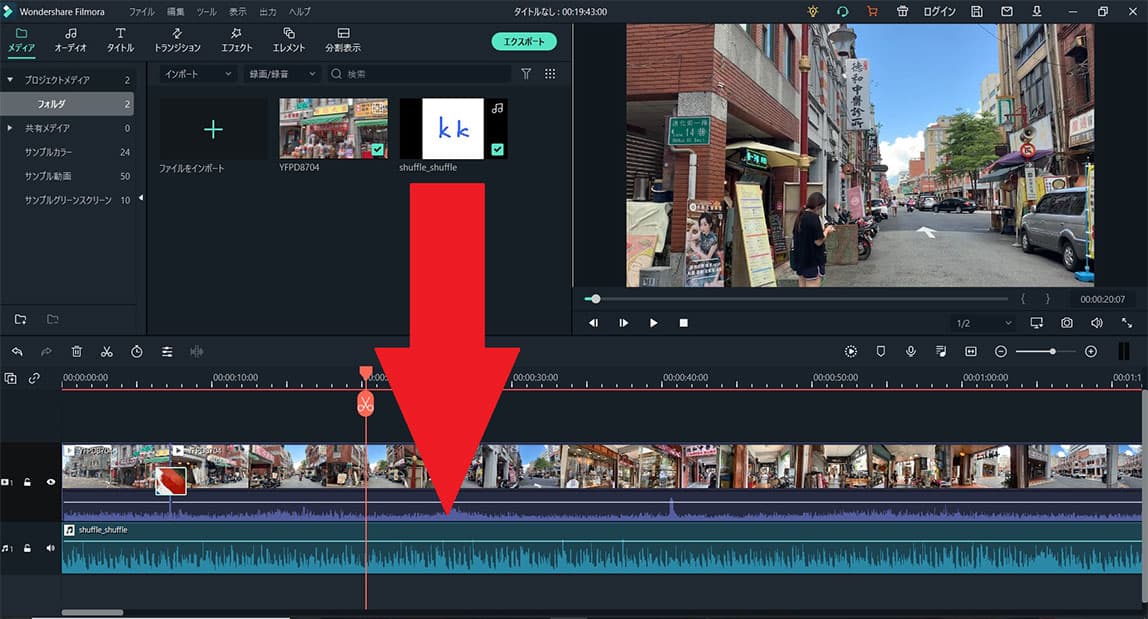Screen dimensions: 1148x619
Task: Click the timeline zoom slider handle
Action: click(1052, 352)
